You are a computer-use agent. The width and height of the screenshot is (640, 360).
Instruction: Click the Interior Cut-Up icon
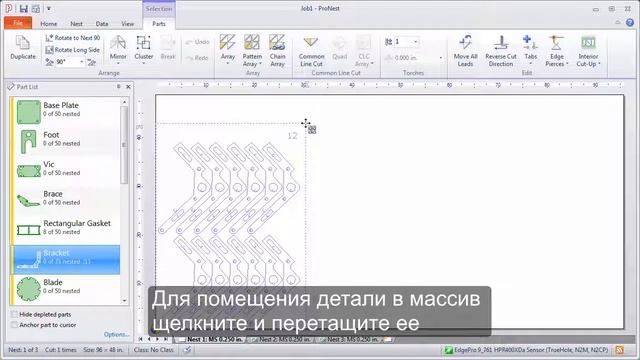[588, 42]
